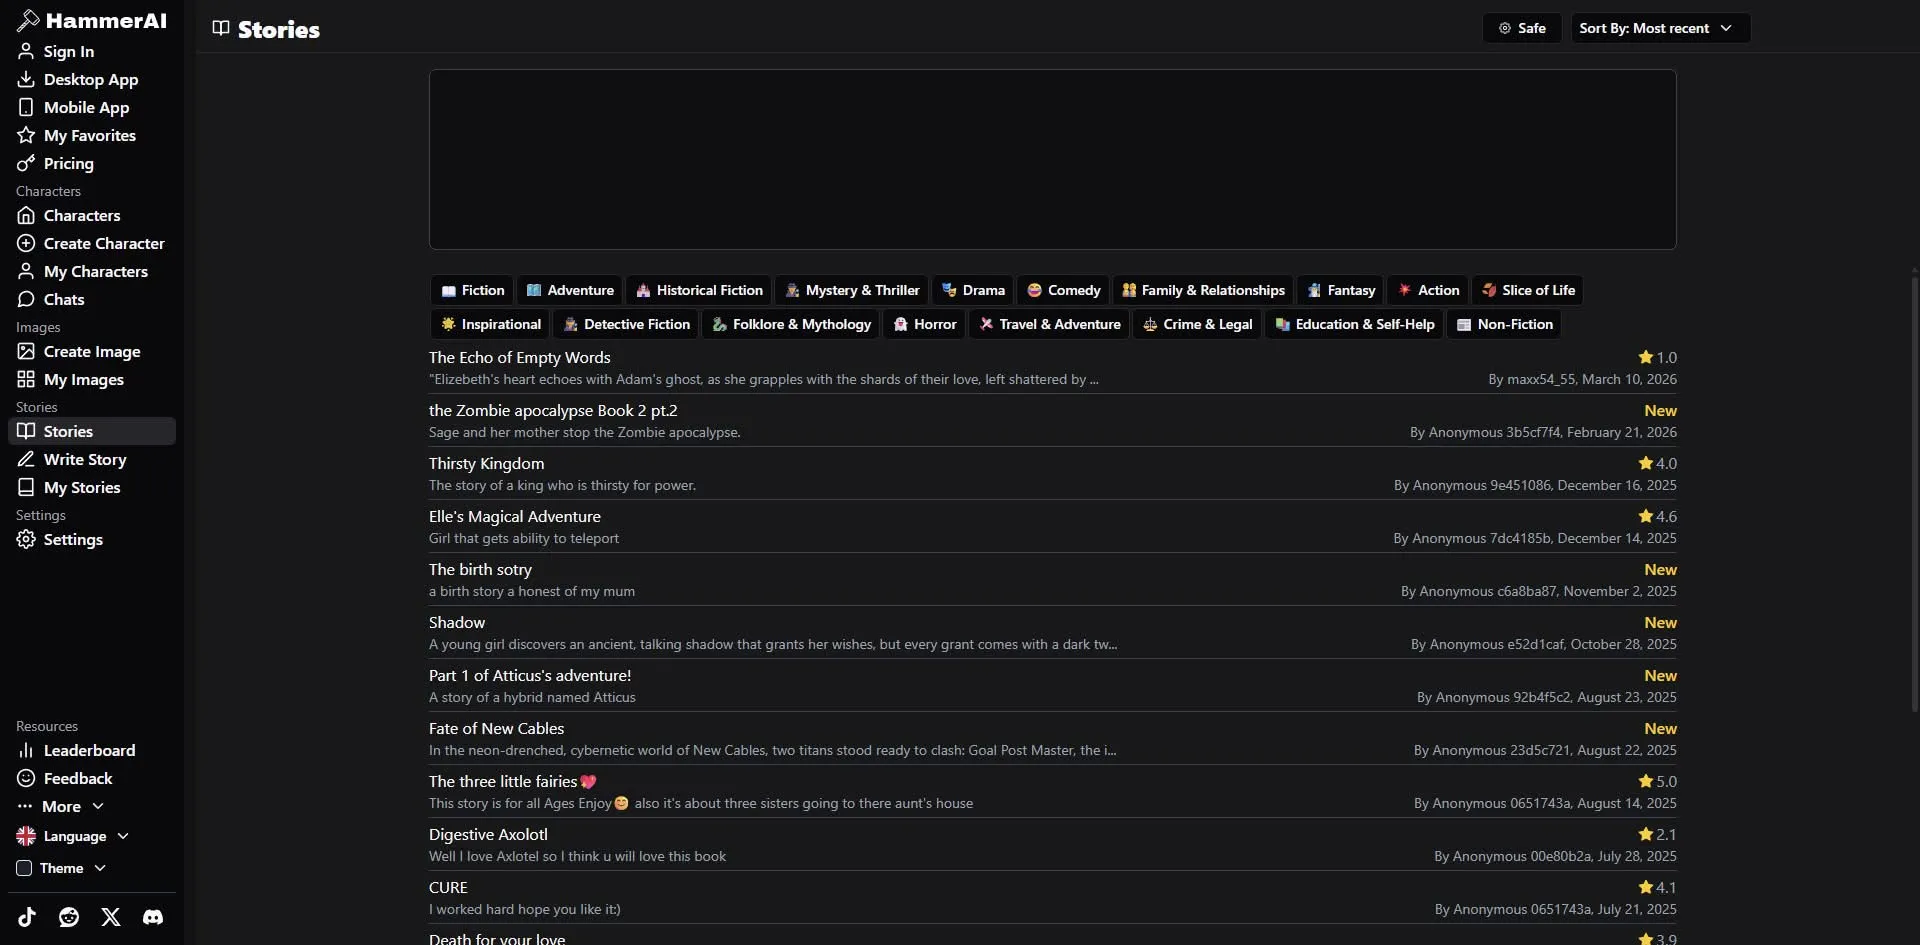Click the My Favorites star icon

coord(26,135)
